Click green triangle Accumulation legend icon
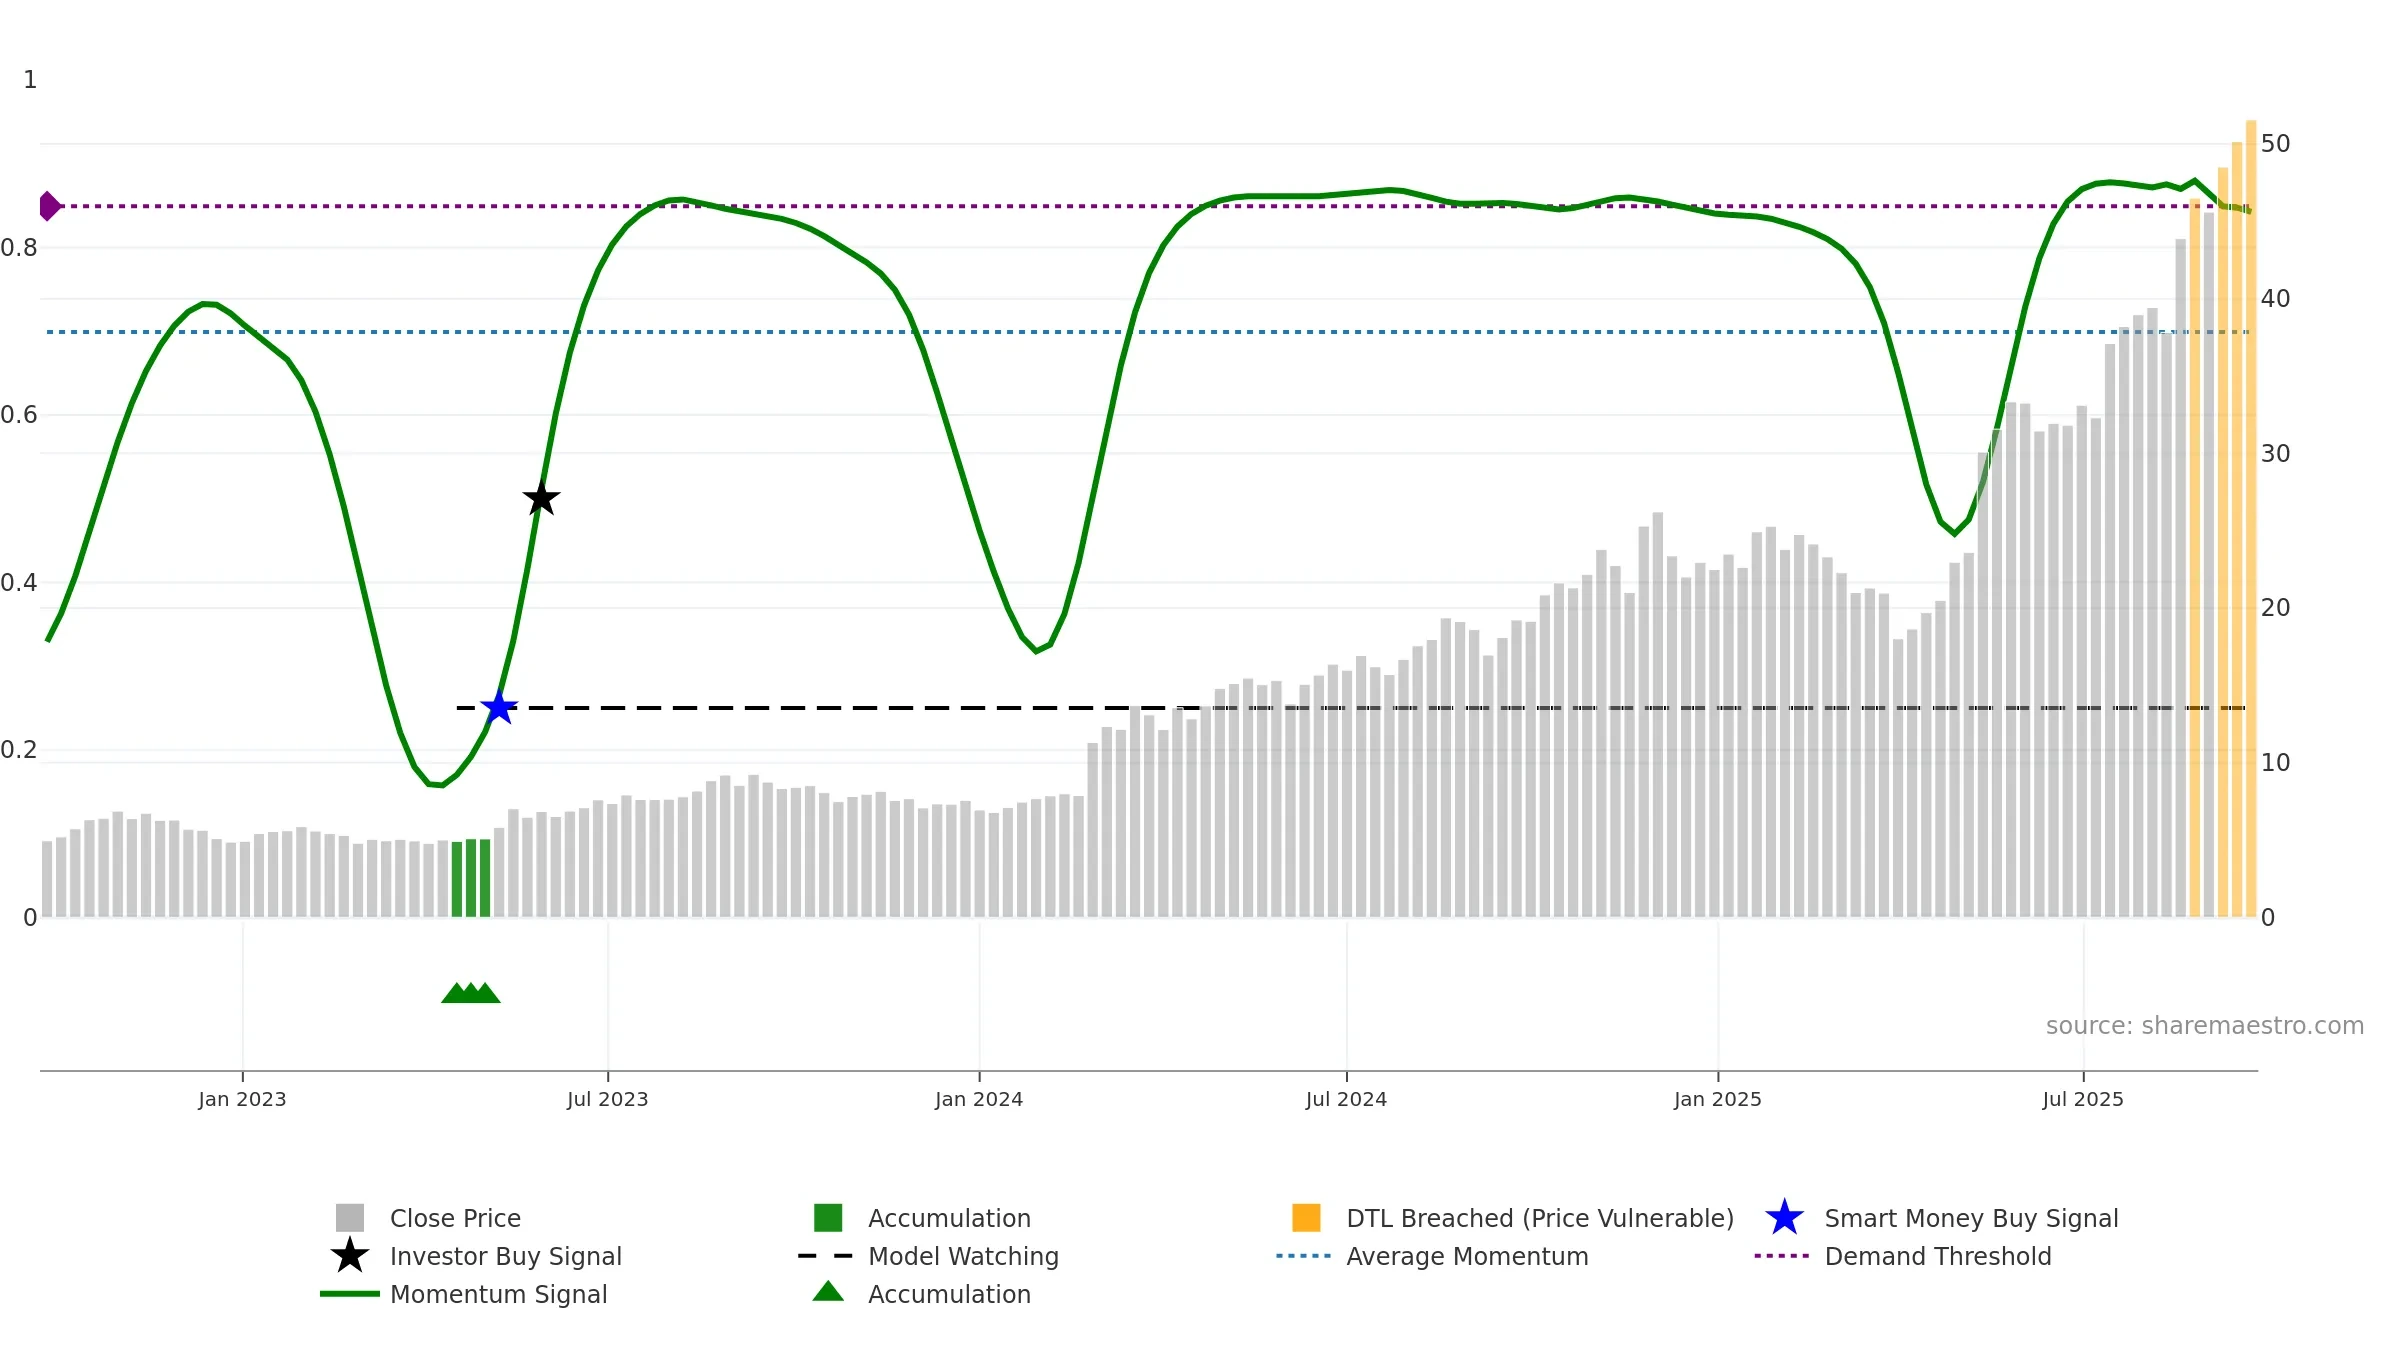The height and width of the screenshot is (1350, 2400). (x=828, y=1292)
